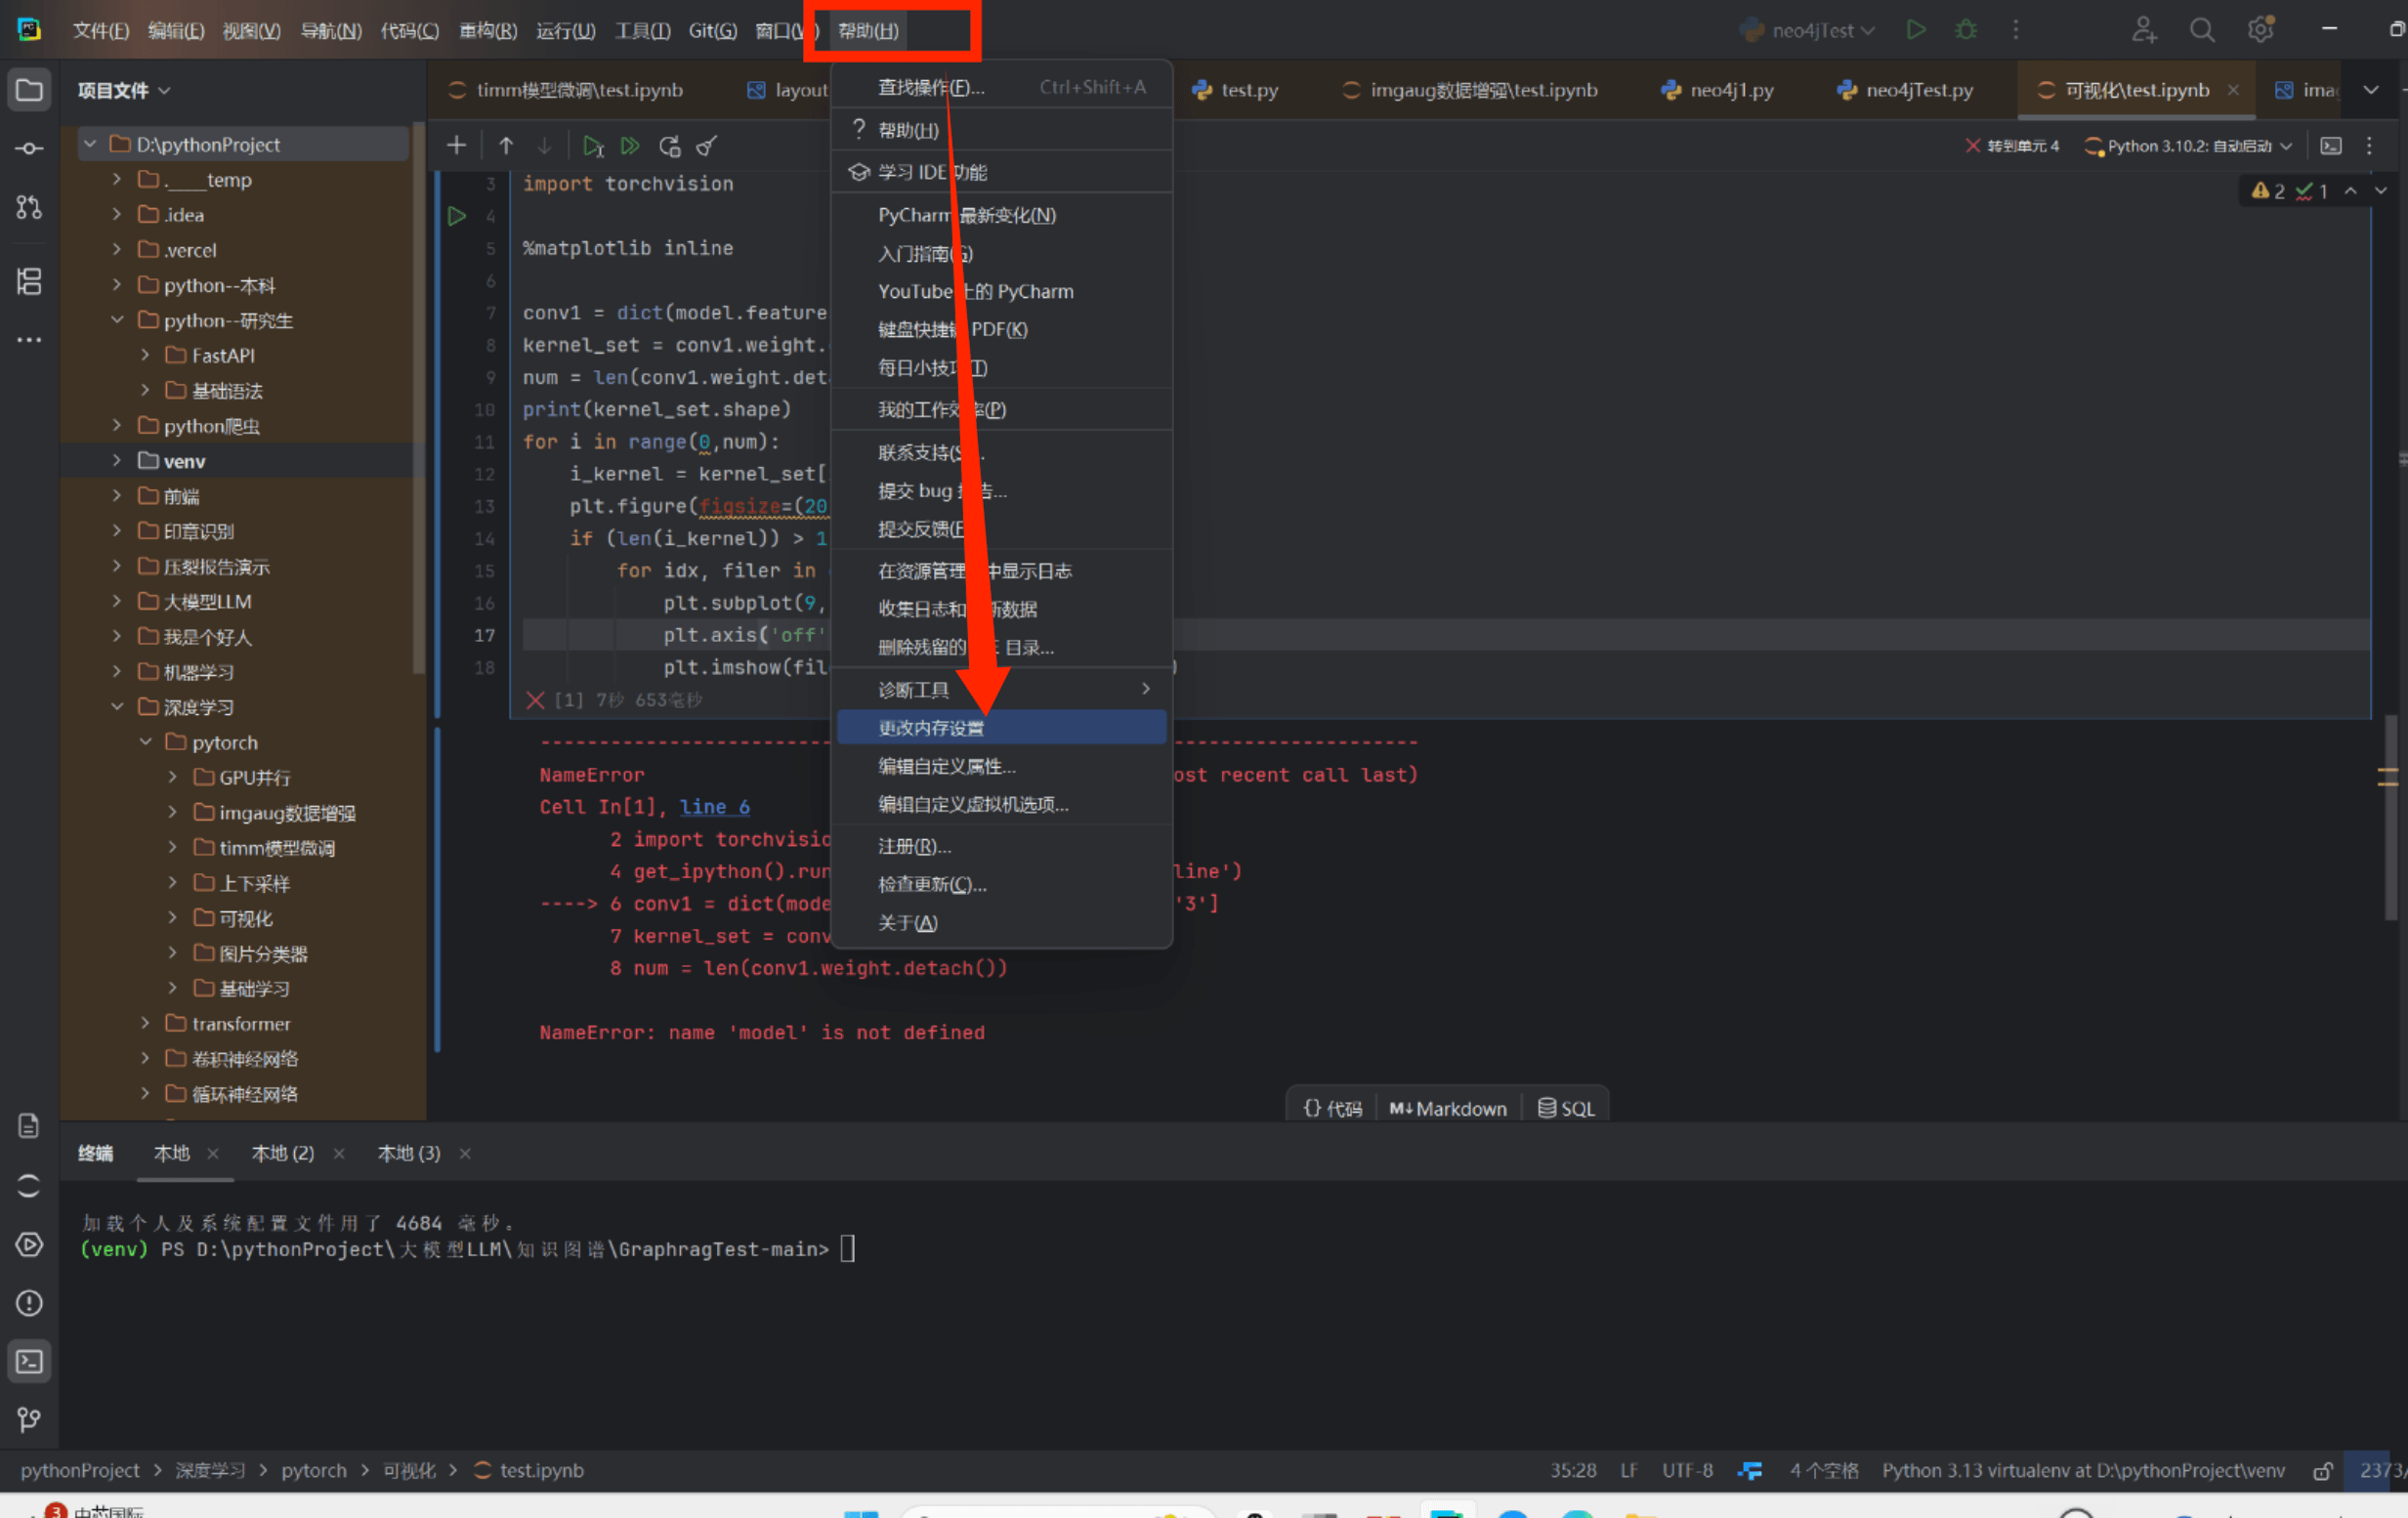Click the Run All cells icon

pyautogui.click(x=630, y=146)
